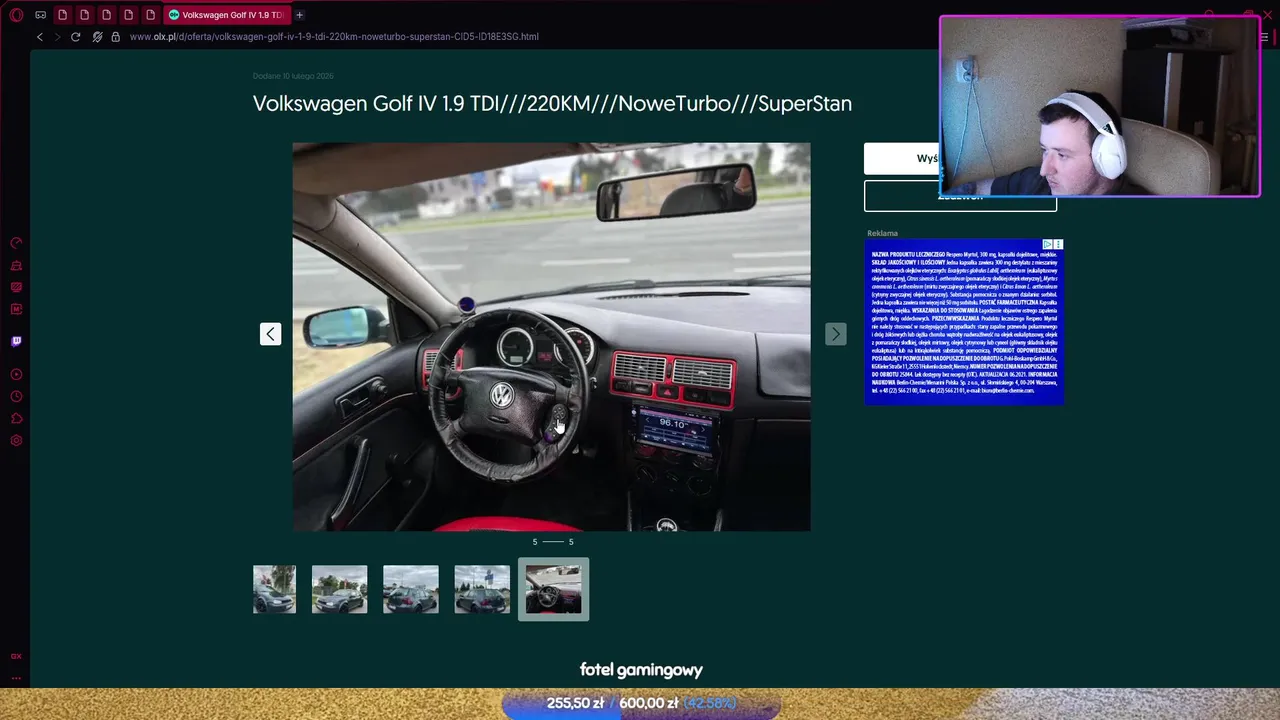This screenshot has width=1280, height=720.
Task: Click the 'Dodane 10 lutego 2026' date
Action: (x=293, y=76)
